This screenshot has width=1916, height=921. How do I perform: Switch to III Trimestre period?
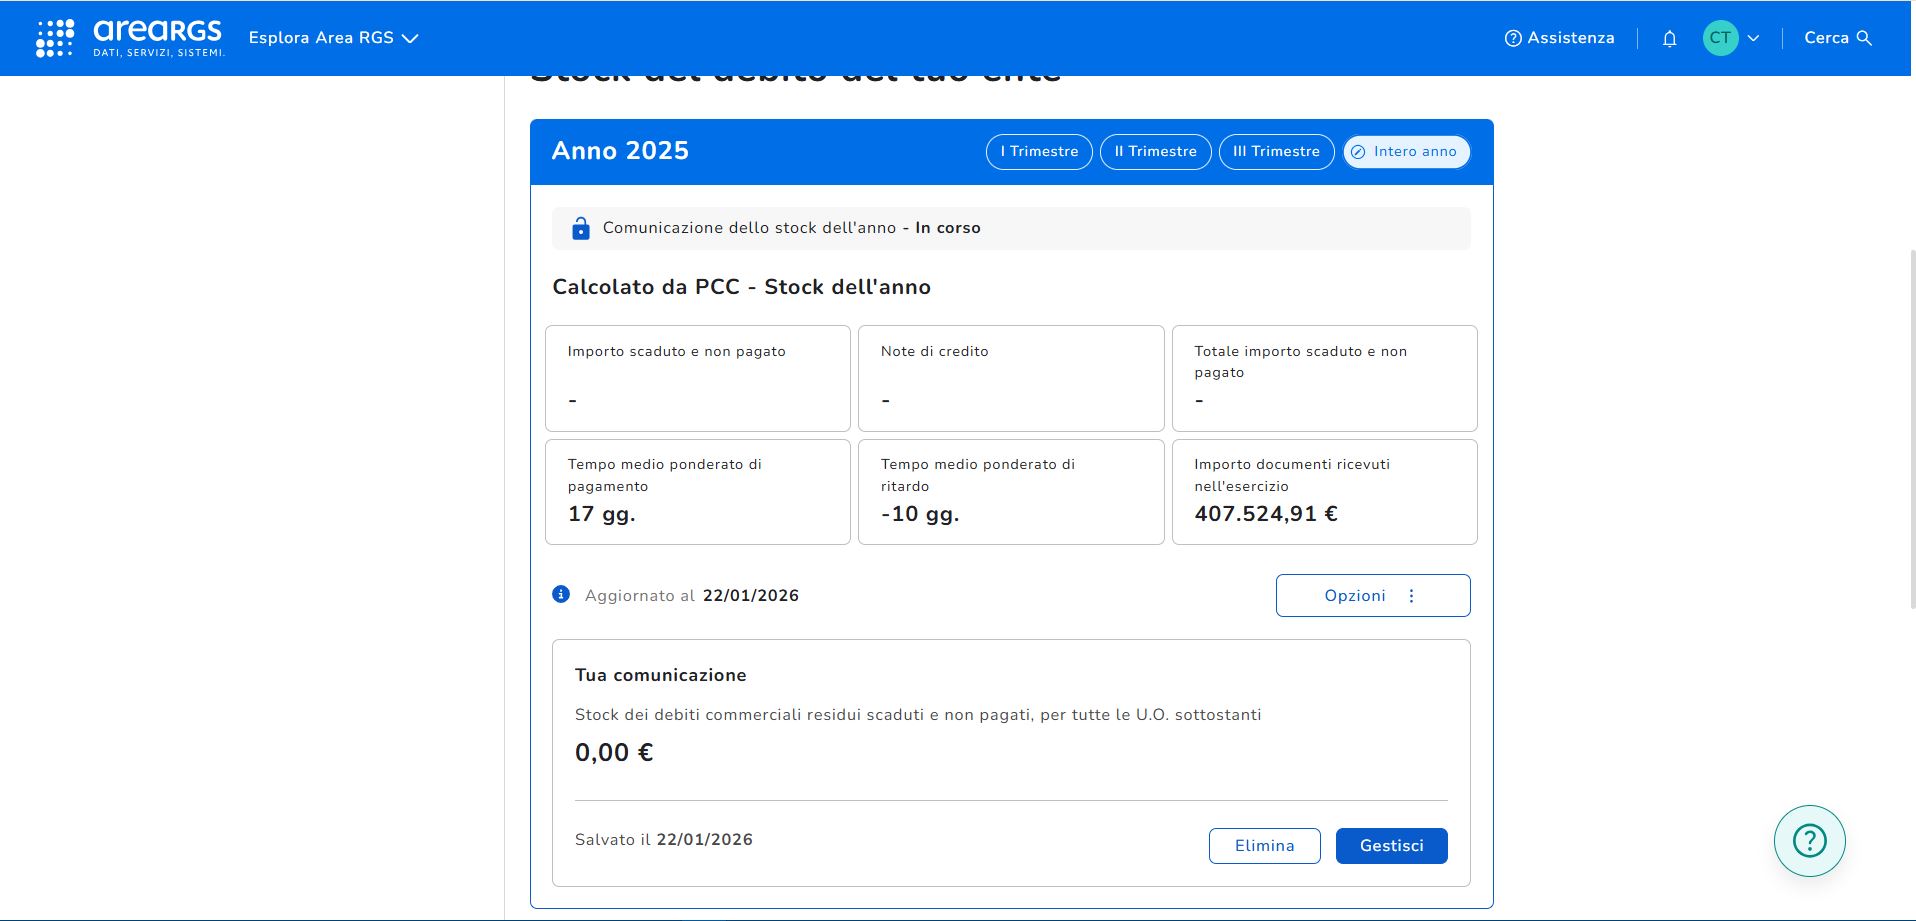click(1276, 152)
